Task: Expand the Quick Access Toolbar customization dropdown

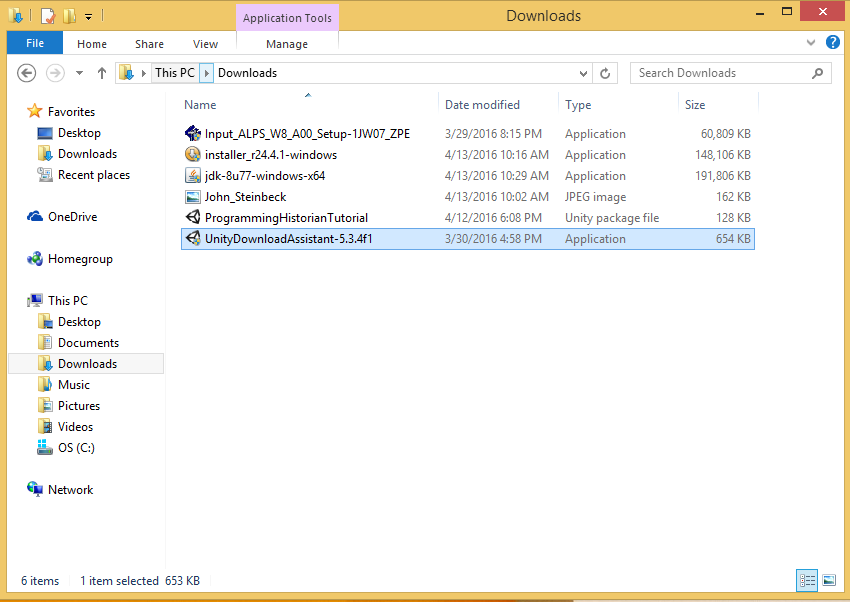Action: 88,15
